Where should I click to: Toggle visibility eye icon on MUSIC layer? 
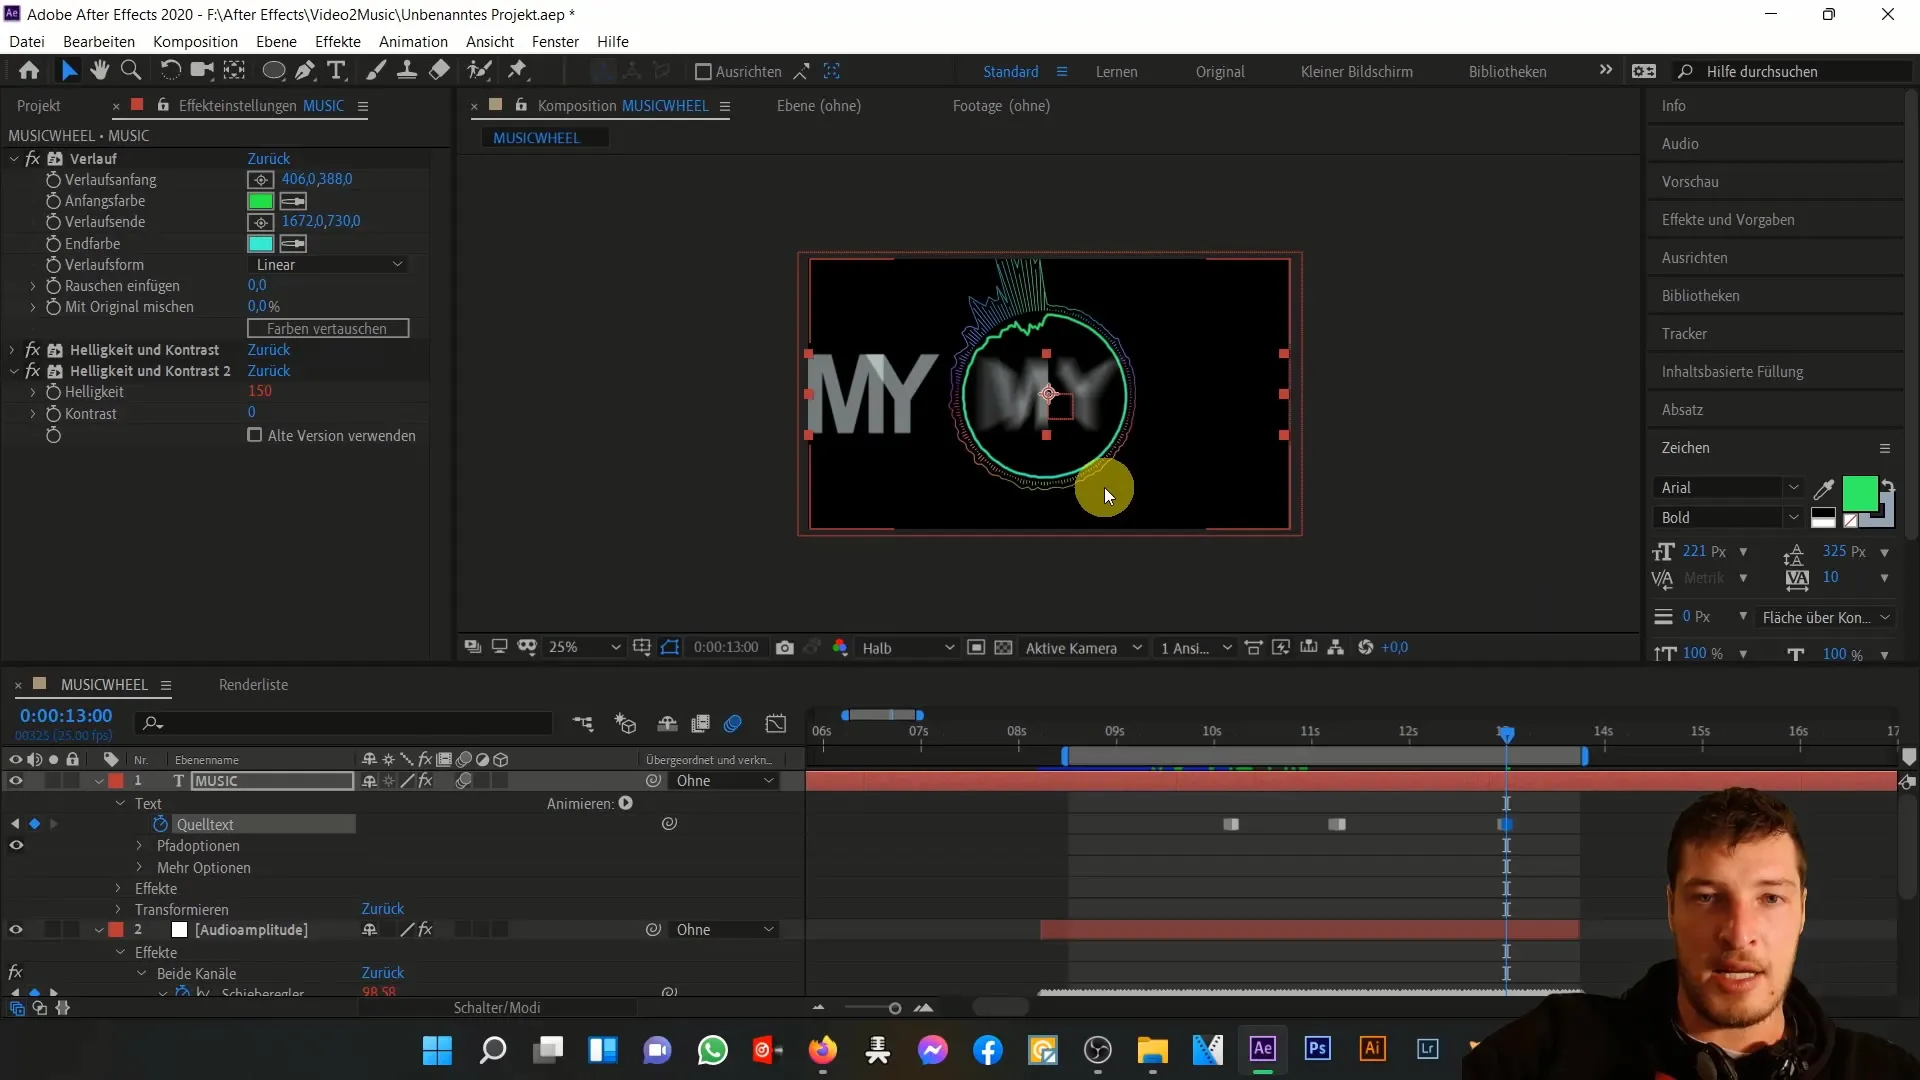click(x=16, y=779)
